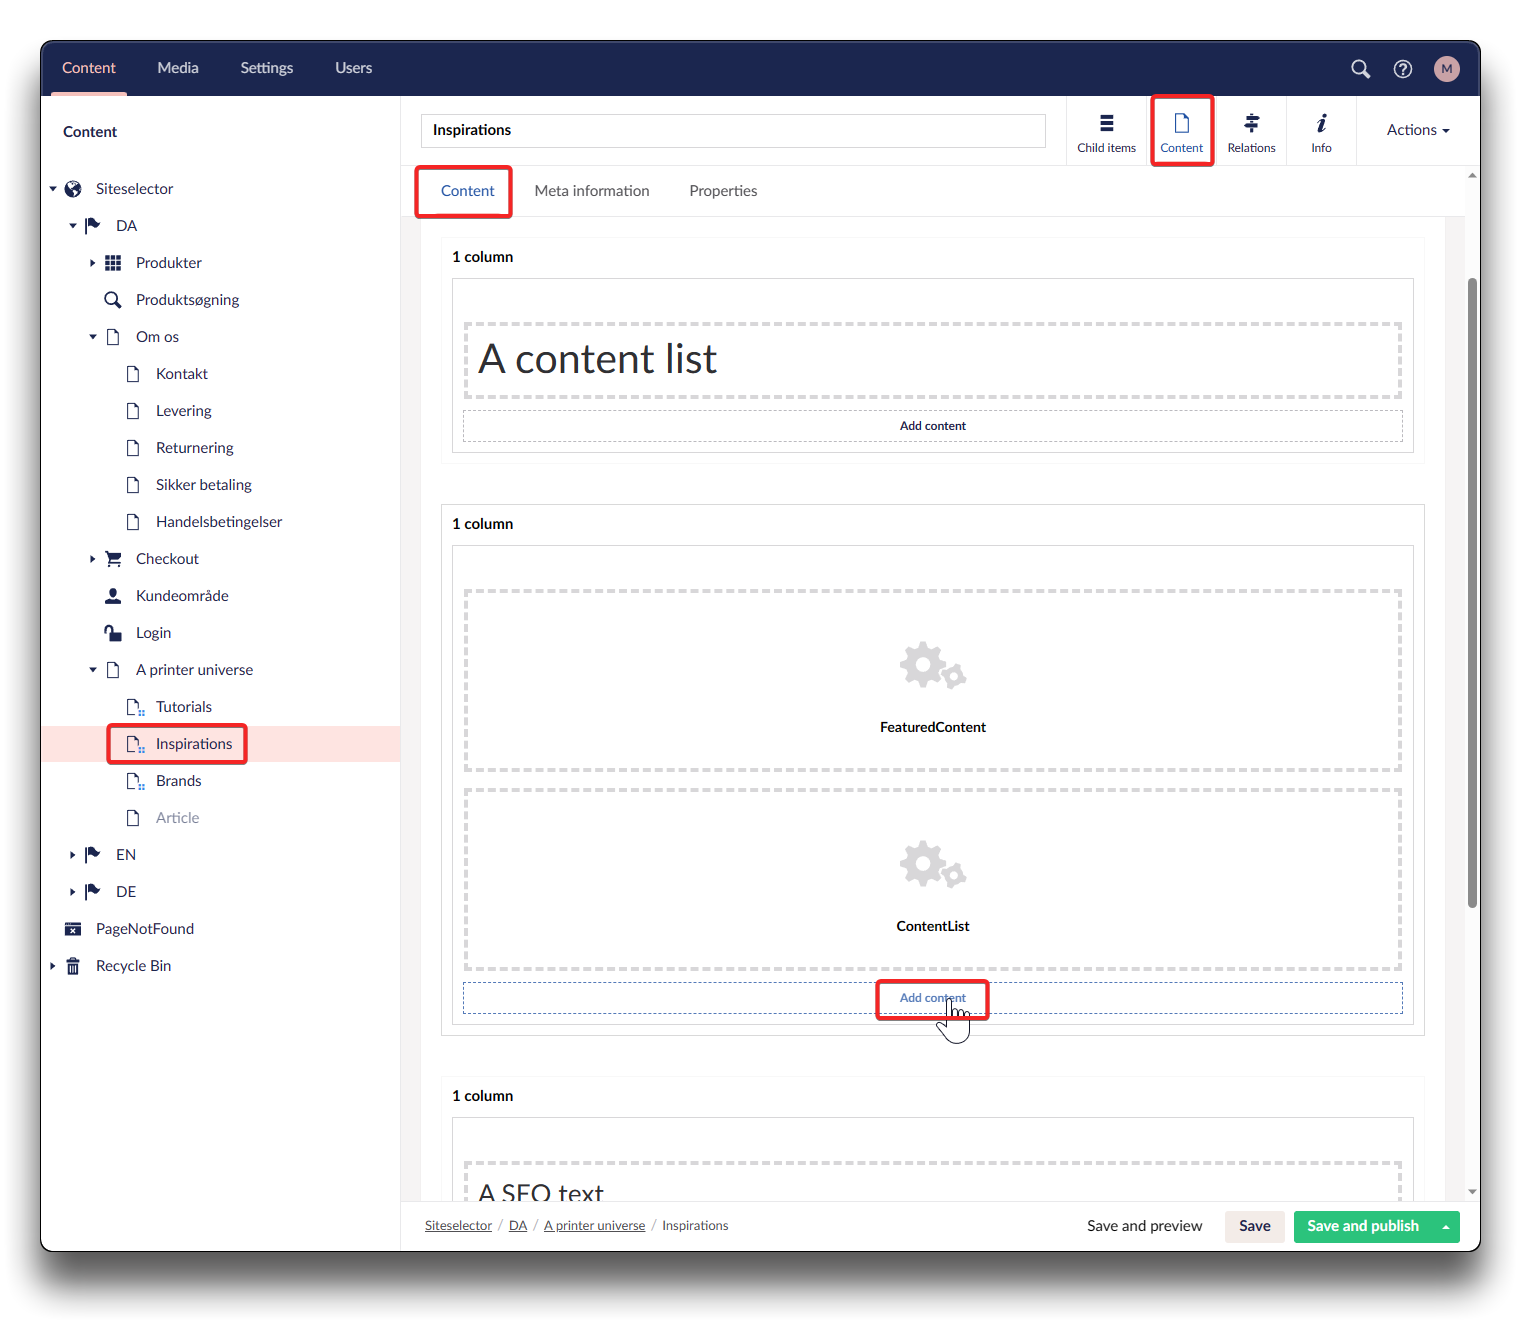
Task: Click the Save button
Action: [1254, 1226]
